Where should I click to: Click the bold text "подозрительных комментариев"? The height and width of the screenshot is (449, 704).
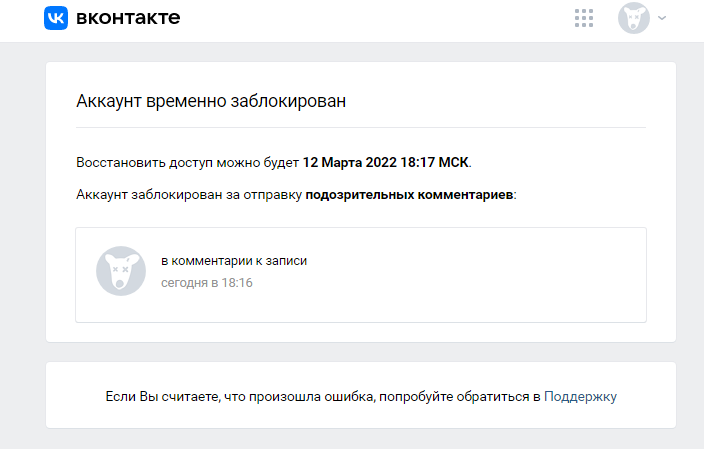click(409, 194)
